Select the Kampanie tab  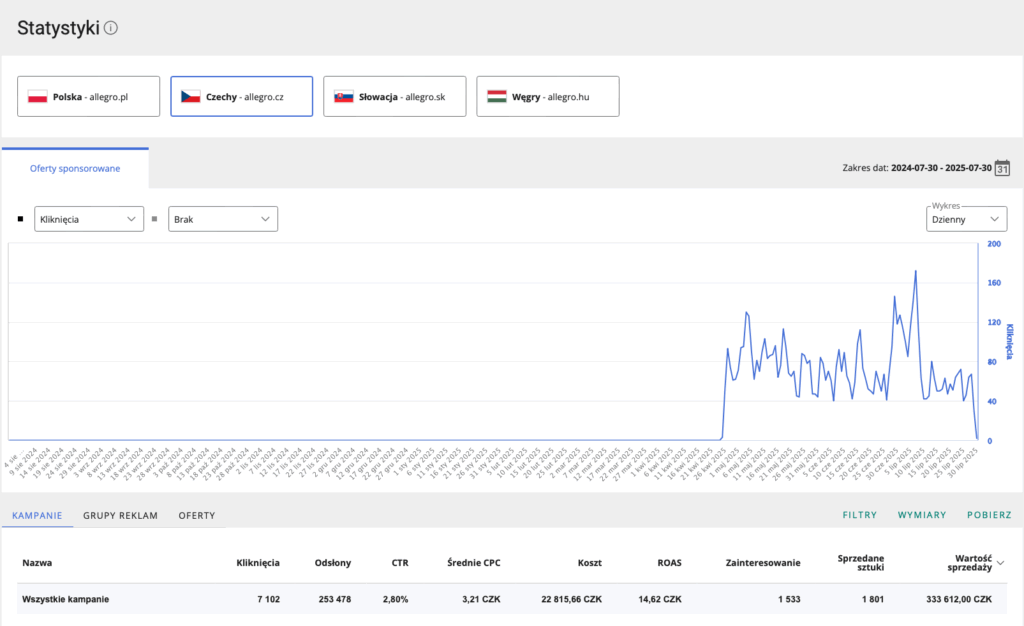[x=37, y=515]
